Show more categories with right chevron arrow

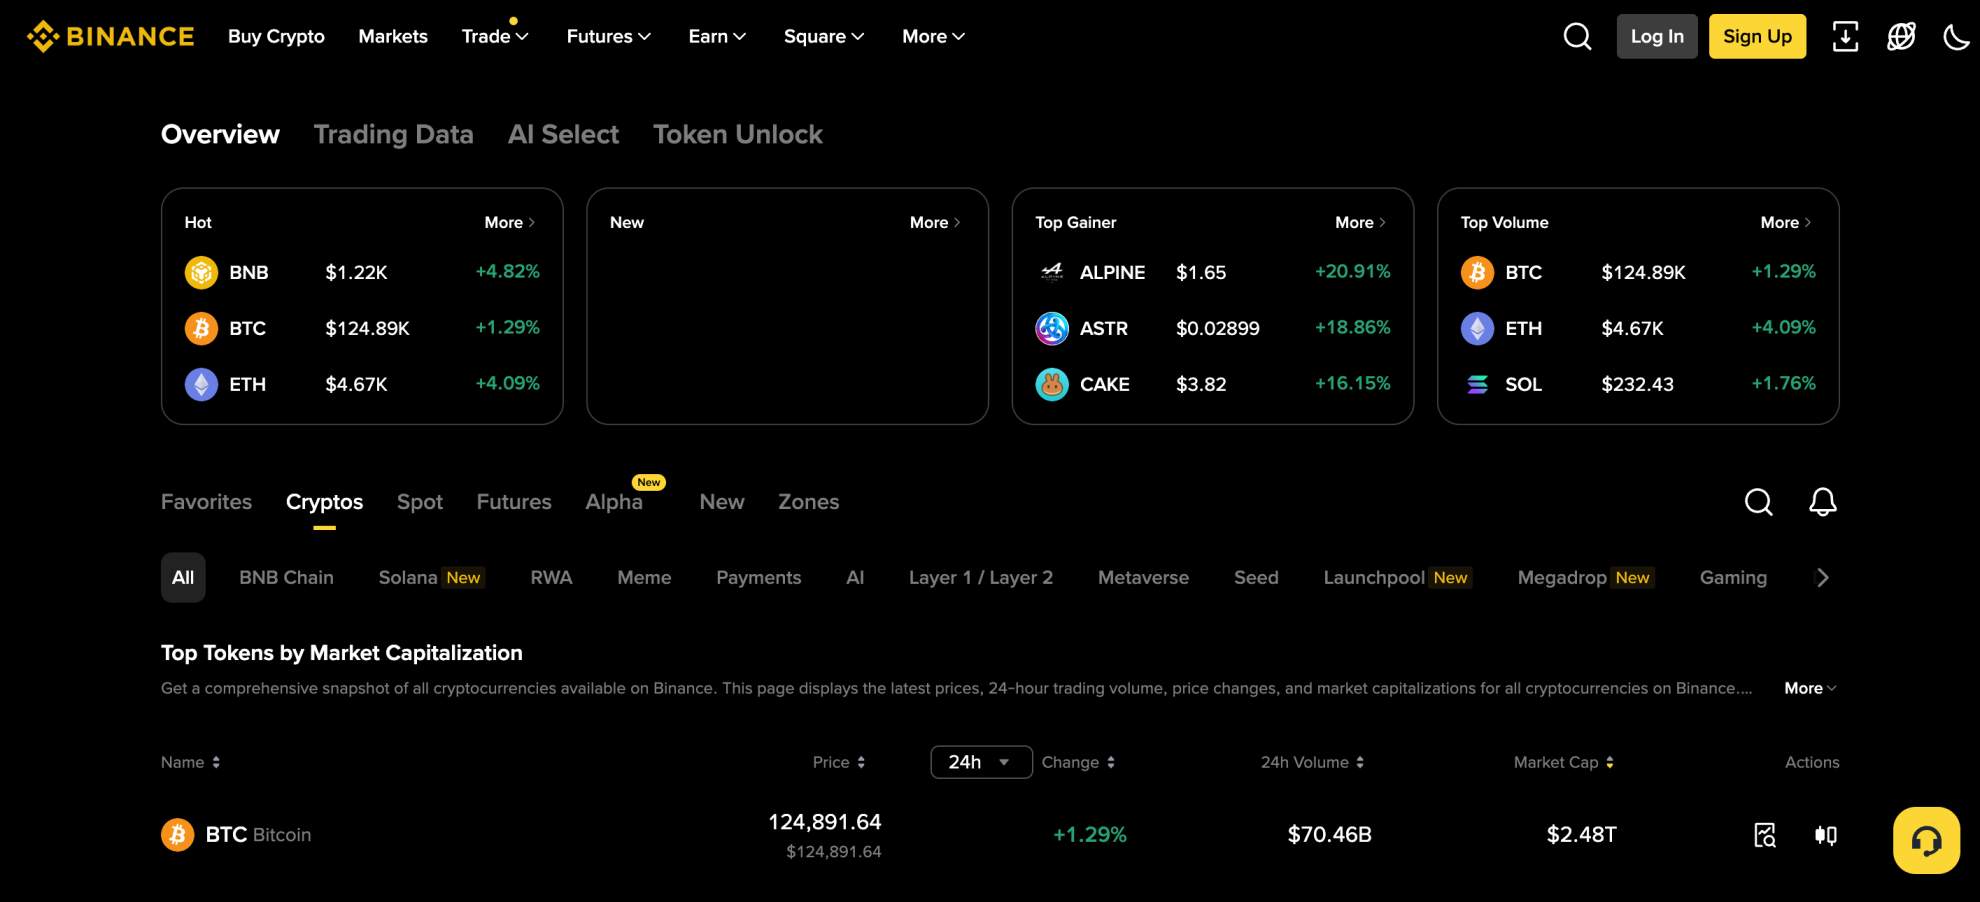1823,578
